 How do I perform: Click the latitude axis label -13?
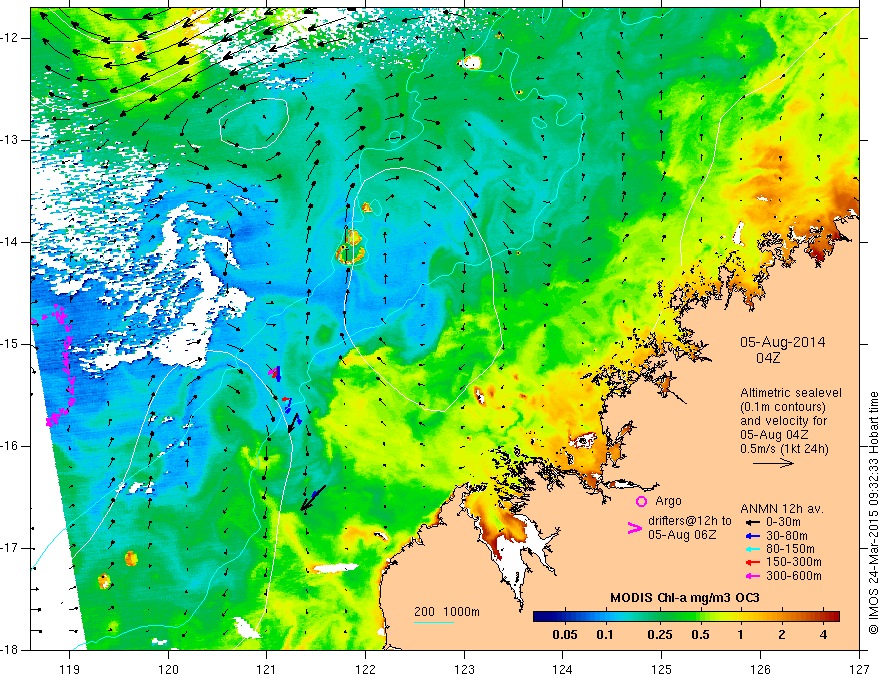coord(10,140)
